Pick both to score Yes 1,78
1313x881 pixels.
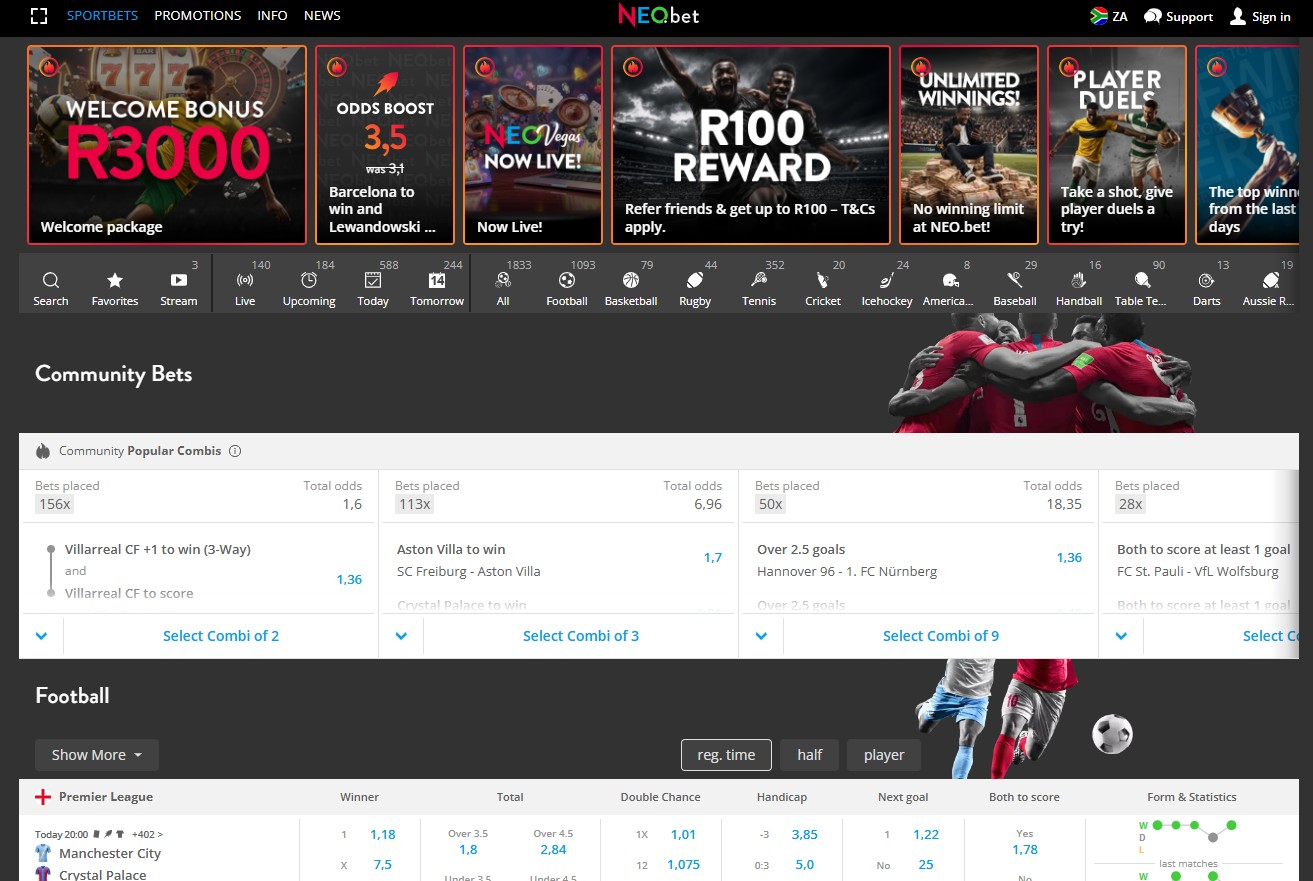click(x=1025, y=849)
